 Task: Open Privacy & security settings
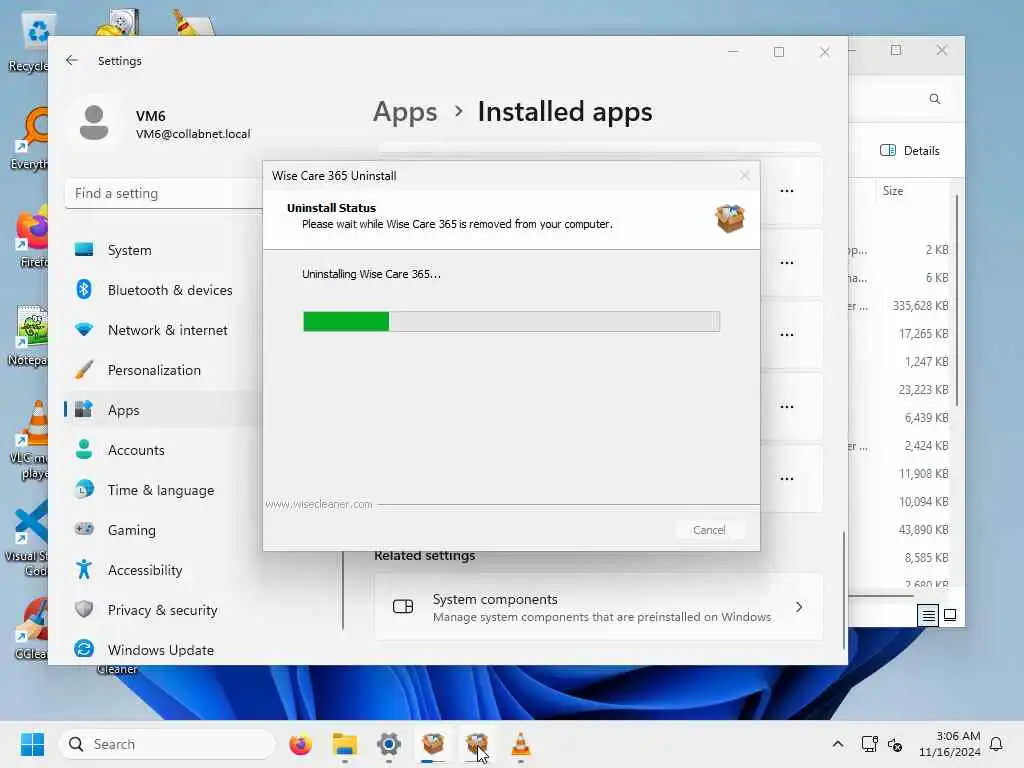[x=163, y=609]
